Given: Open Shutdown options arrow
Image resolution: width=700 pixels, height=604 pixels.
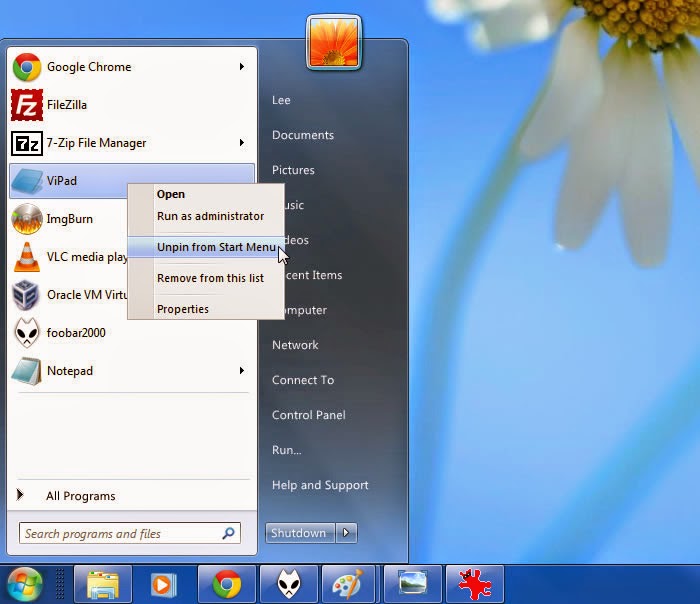Looking at the screenshot, I should tap(346, 533).
